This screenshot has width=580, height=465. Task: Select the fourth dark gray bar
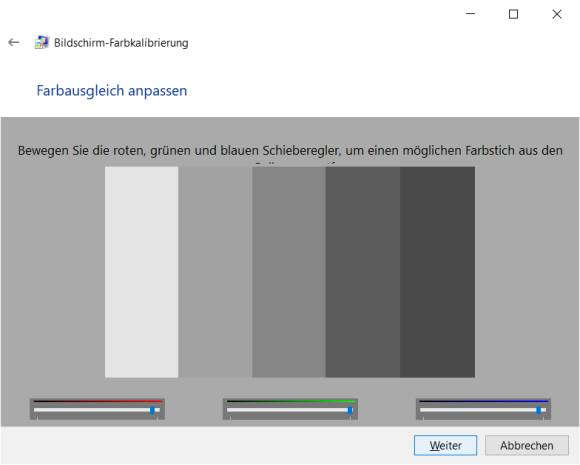362,272
